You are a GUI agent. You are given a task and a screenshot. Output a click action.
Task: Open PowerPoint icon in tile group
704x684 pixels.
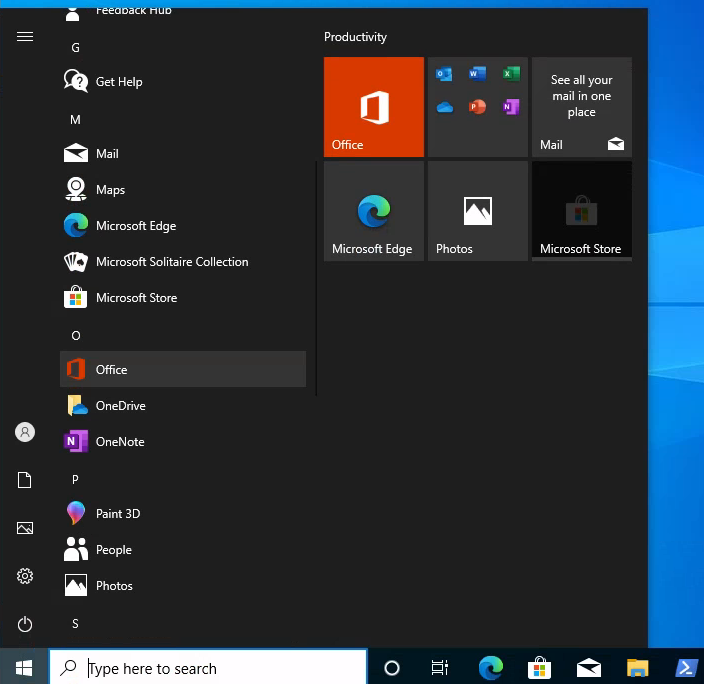[477, 107]
